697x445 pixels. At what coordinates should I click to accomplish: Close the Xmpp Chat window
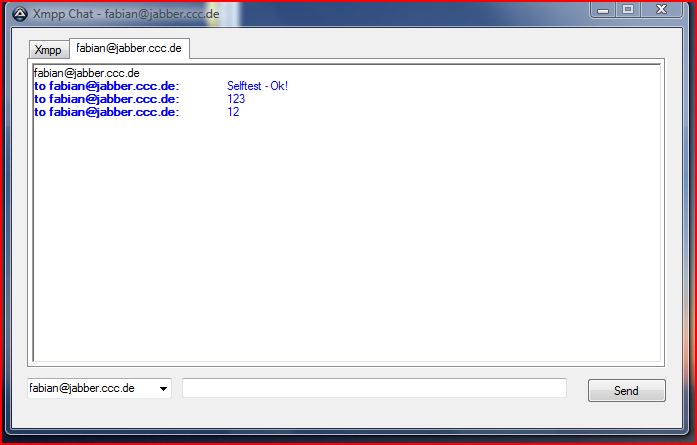[662, 9]
